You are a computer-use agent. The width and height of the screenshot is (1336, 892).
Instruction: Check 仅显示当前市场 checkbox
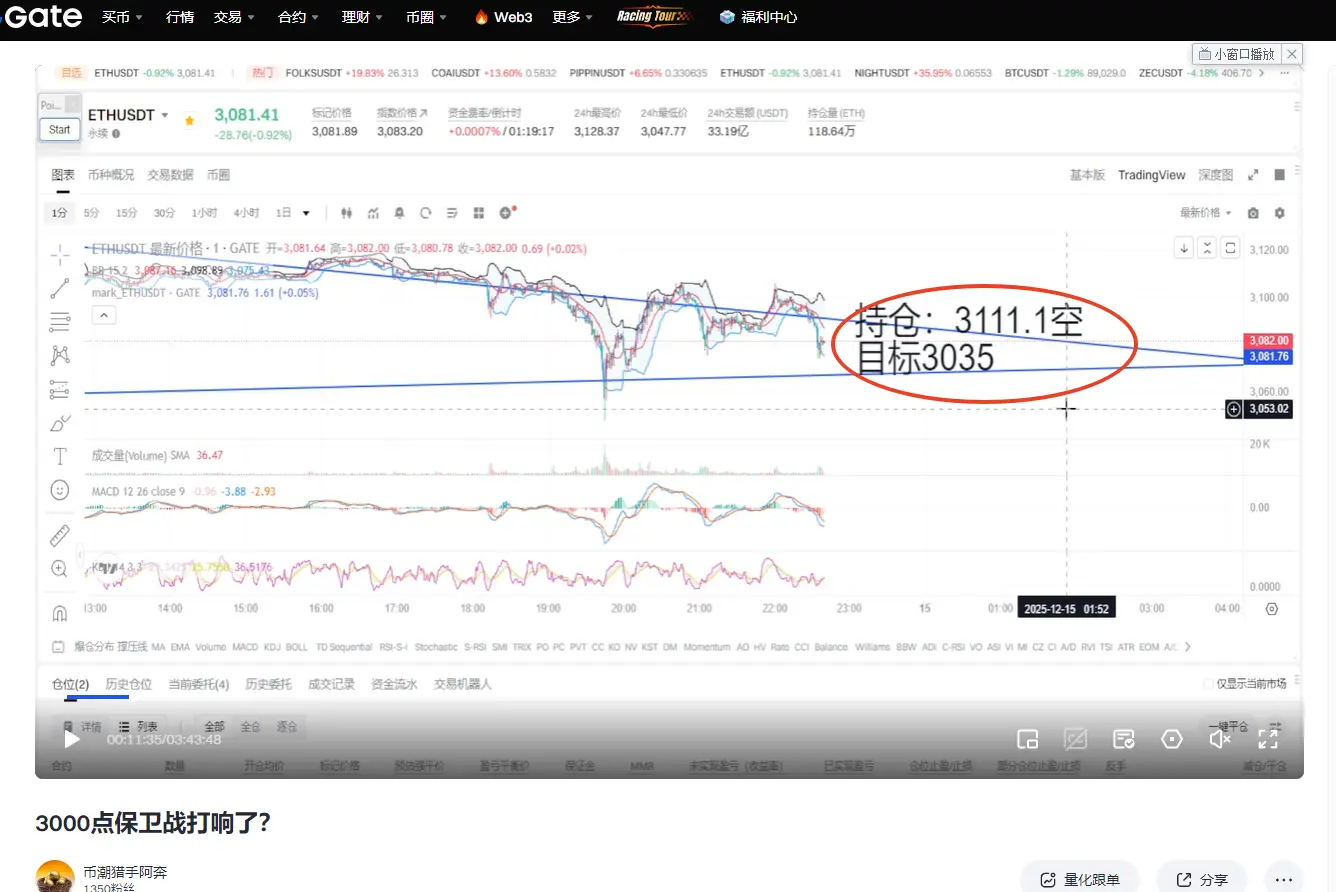[1208, 684]
